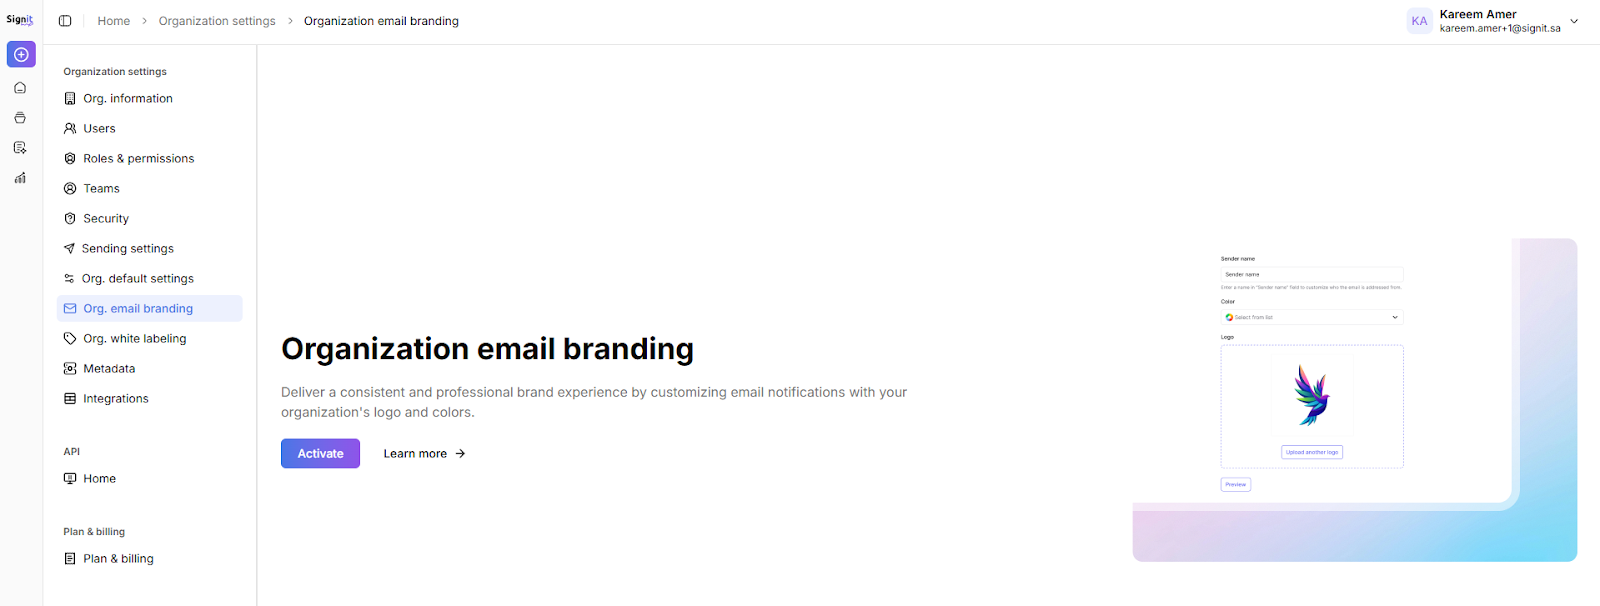The image size is (1600, 606).
Task: Click the email branding preview illustration
Action: 1354,400
